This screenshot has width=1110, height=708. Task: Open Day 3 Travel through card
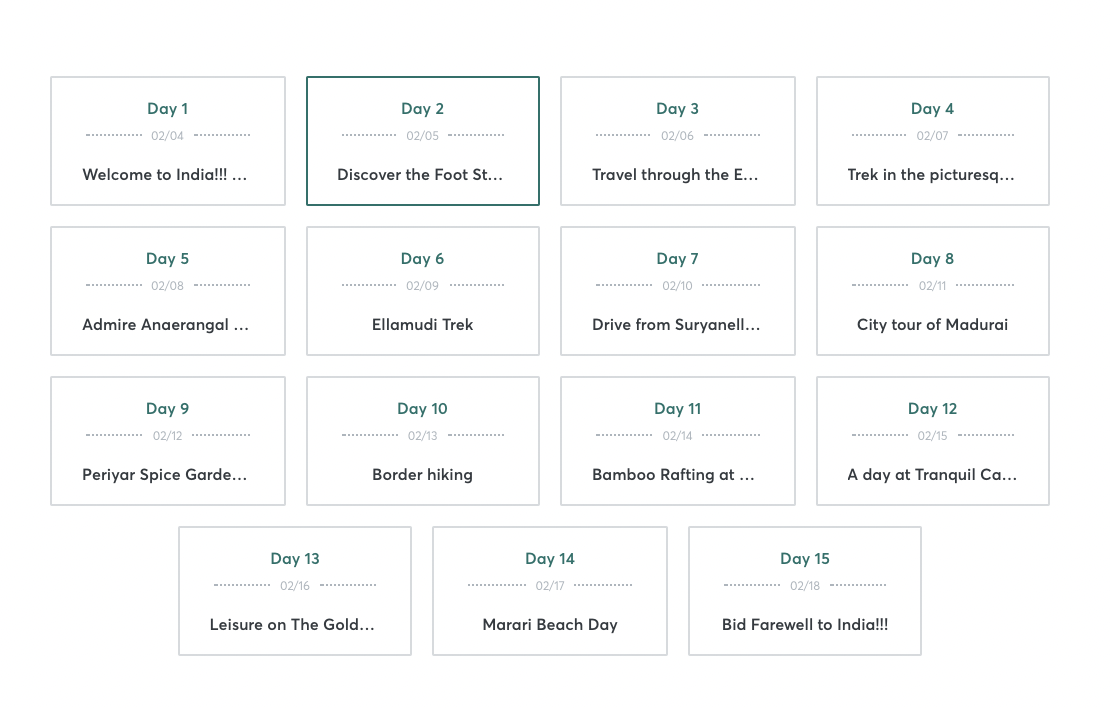[x=677, y=141]
